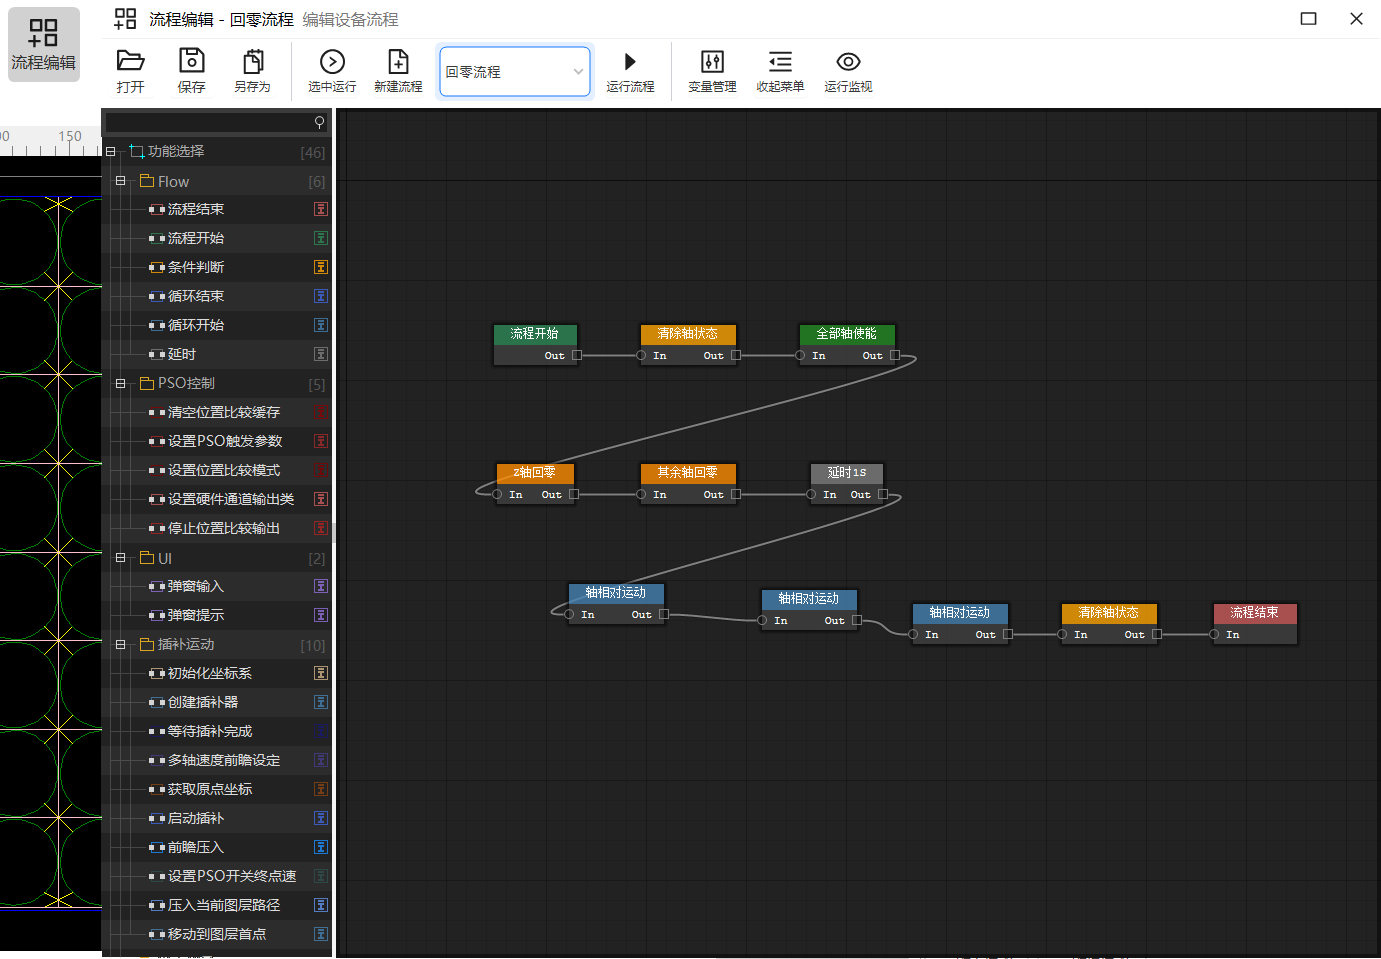Click the gray icon beside 延时 row

(x=321, y=354)
